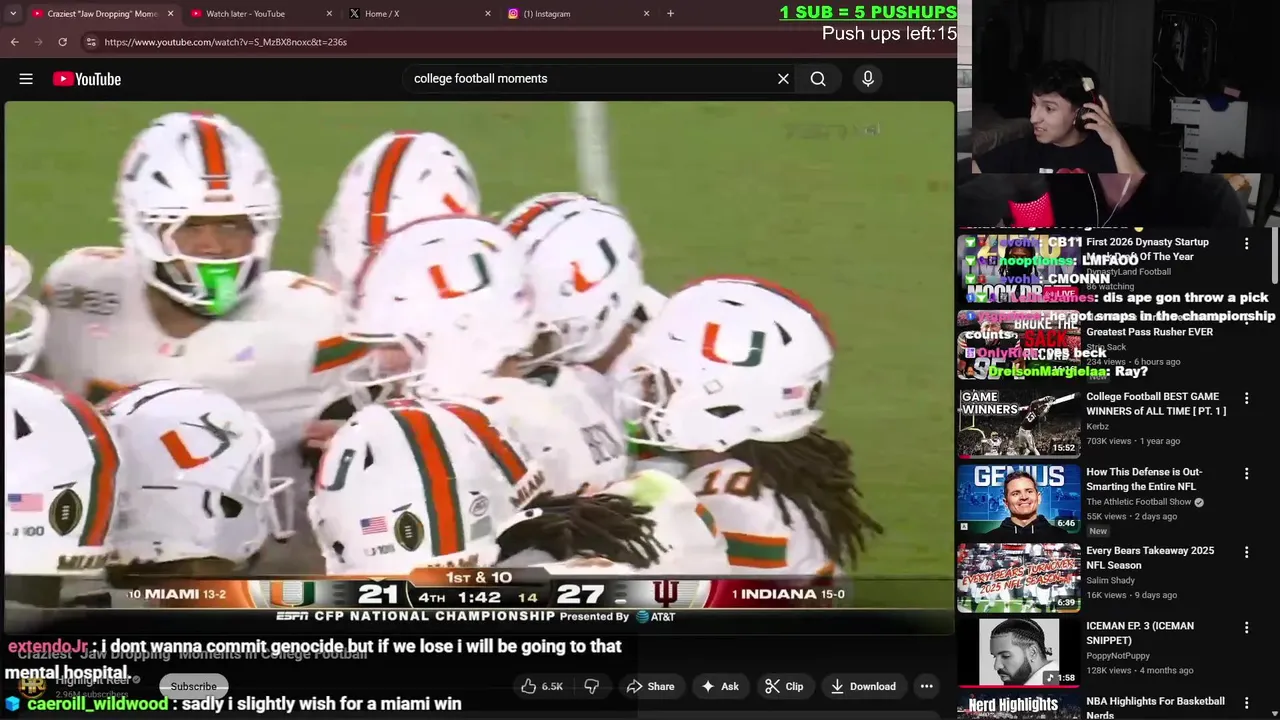Open options for First 2026 Dynasty Startup video

click(1246, 244)
